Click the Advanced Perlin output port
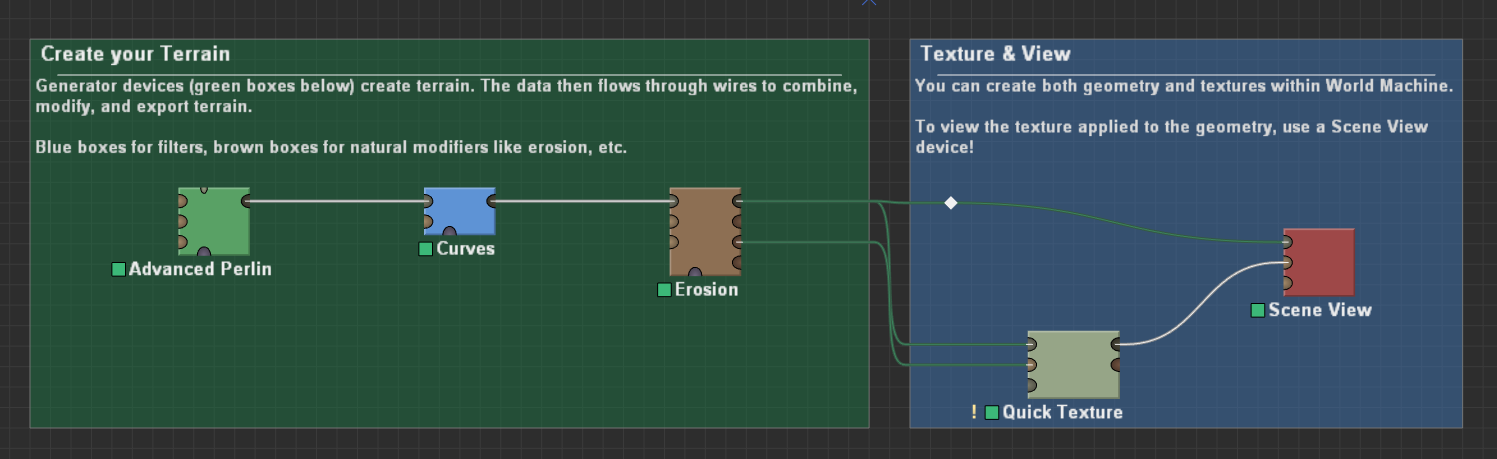 (245, 201)
